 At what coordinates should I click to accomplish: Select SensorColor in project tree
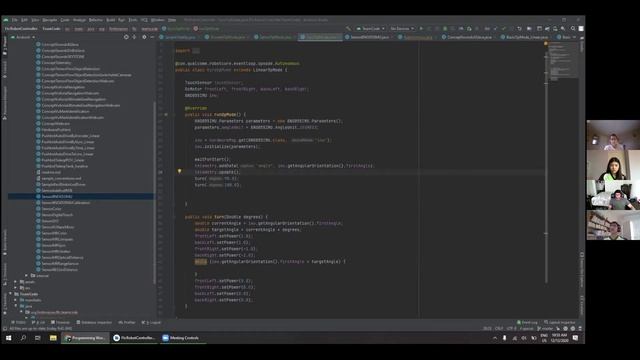[x=51, y=209]
